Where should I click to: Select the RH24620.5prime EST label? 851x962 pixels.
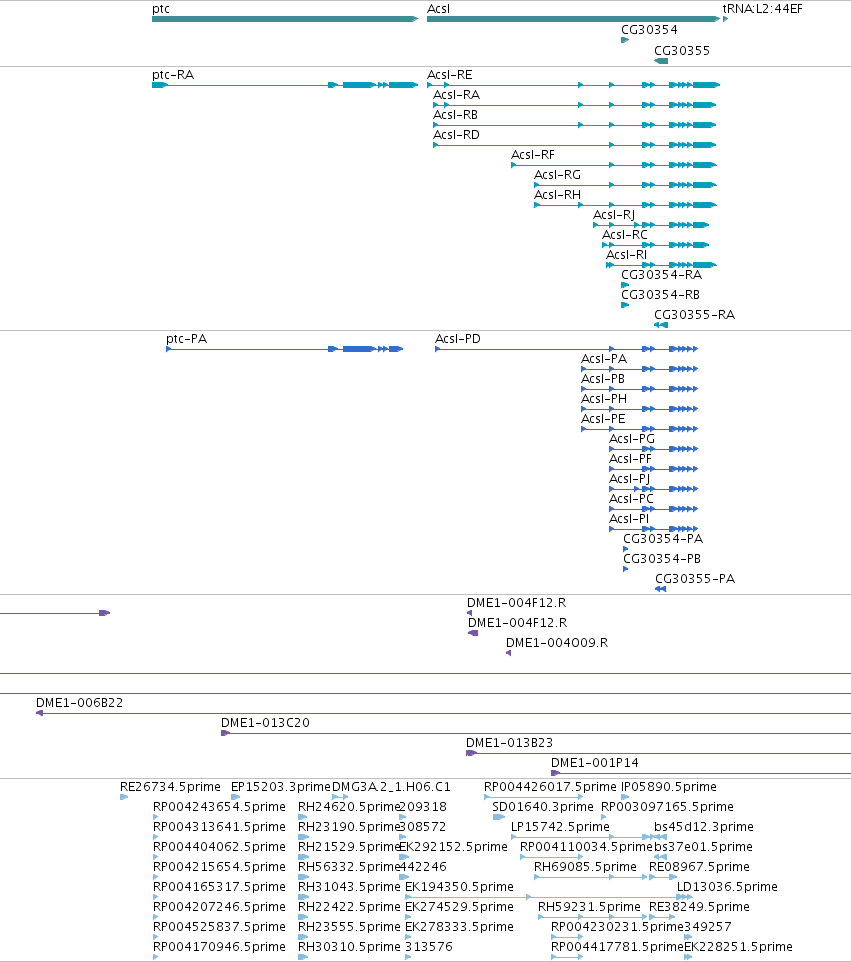[x=349, y=806]
